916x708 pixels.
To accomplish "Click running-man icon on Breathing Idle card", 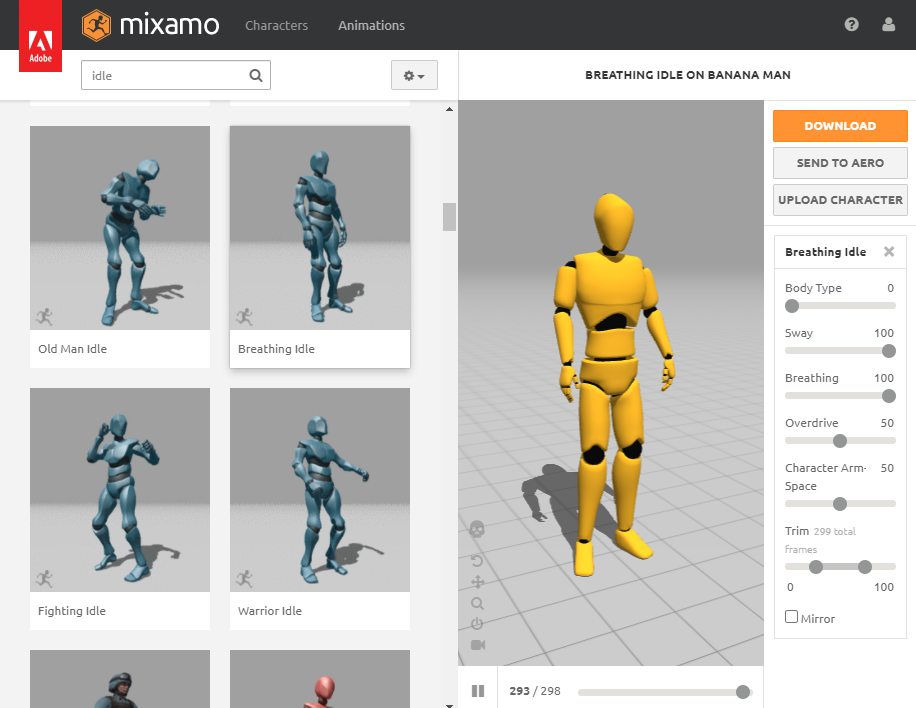I will pyautogui.click(x=244, y=317).
